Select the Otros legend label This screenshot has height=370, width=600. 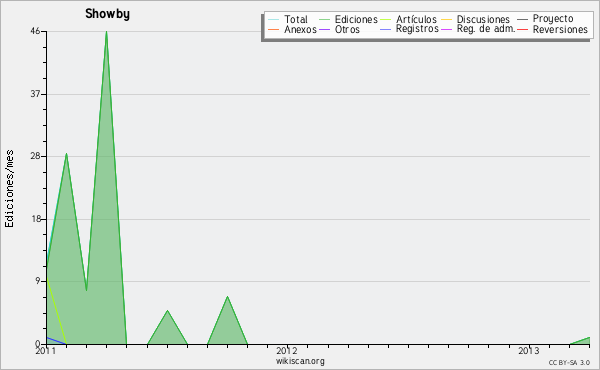347,29
